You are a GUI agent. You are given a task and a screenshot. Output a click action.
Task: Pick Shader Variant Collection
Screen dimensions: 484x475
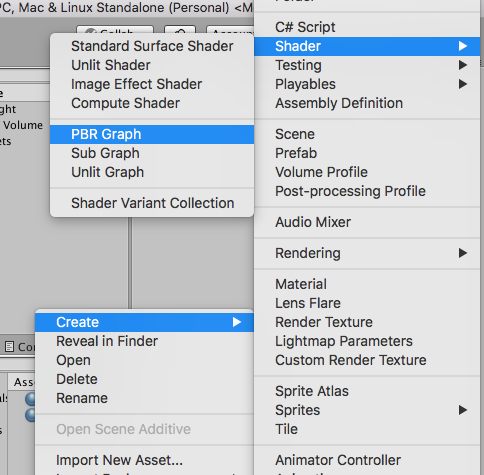coord(152,203)
